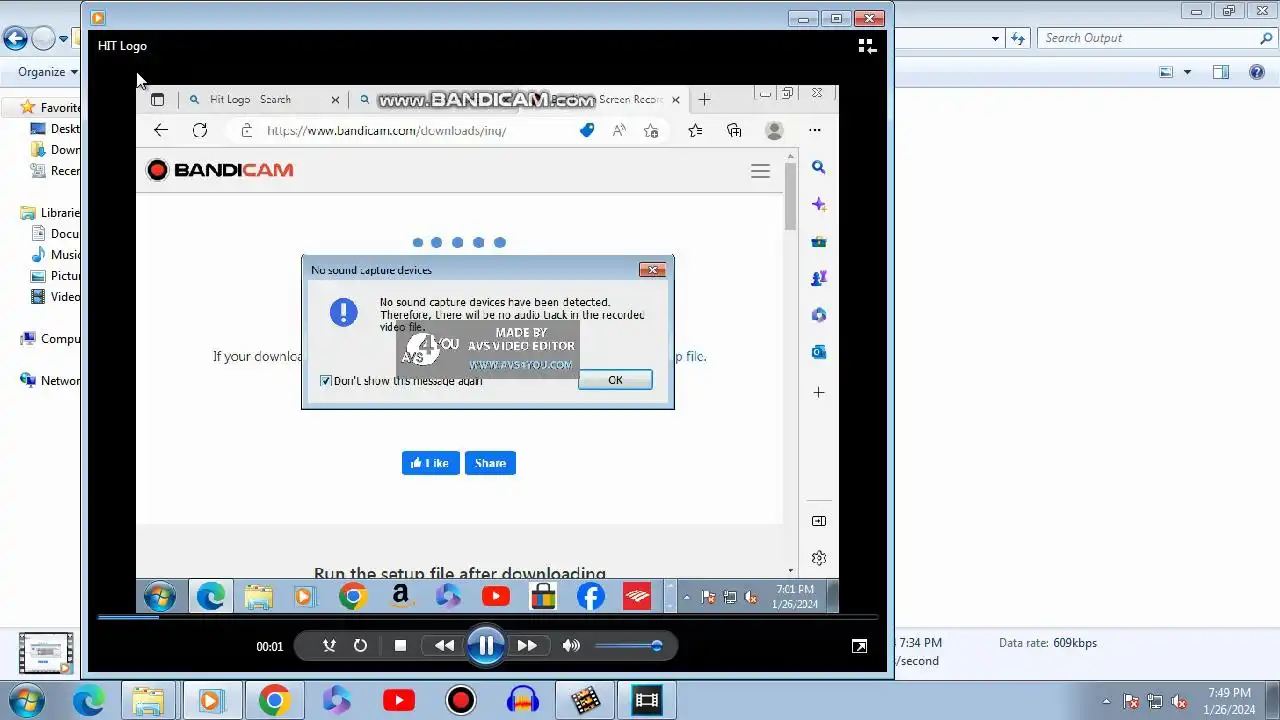Open clapperboard video editor taskbar icon
The height and width of the screenshot is (720, 1280).
[585, 700]
